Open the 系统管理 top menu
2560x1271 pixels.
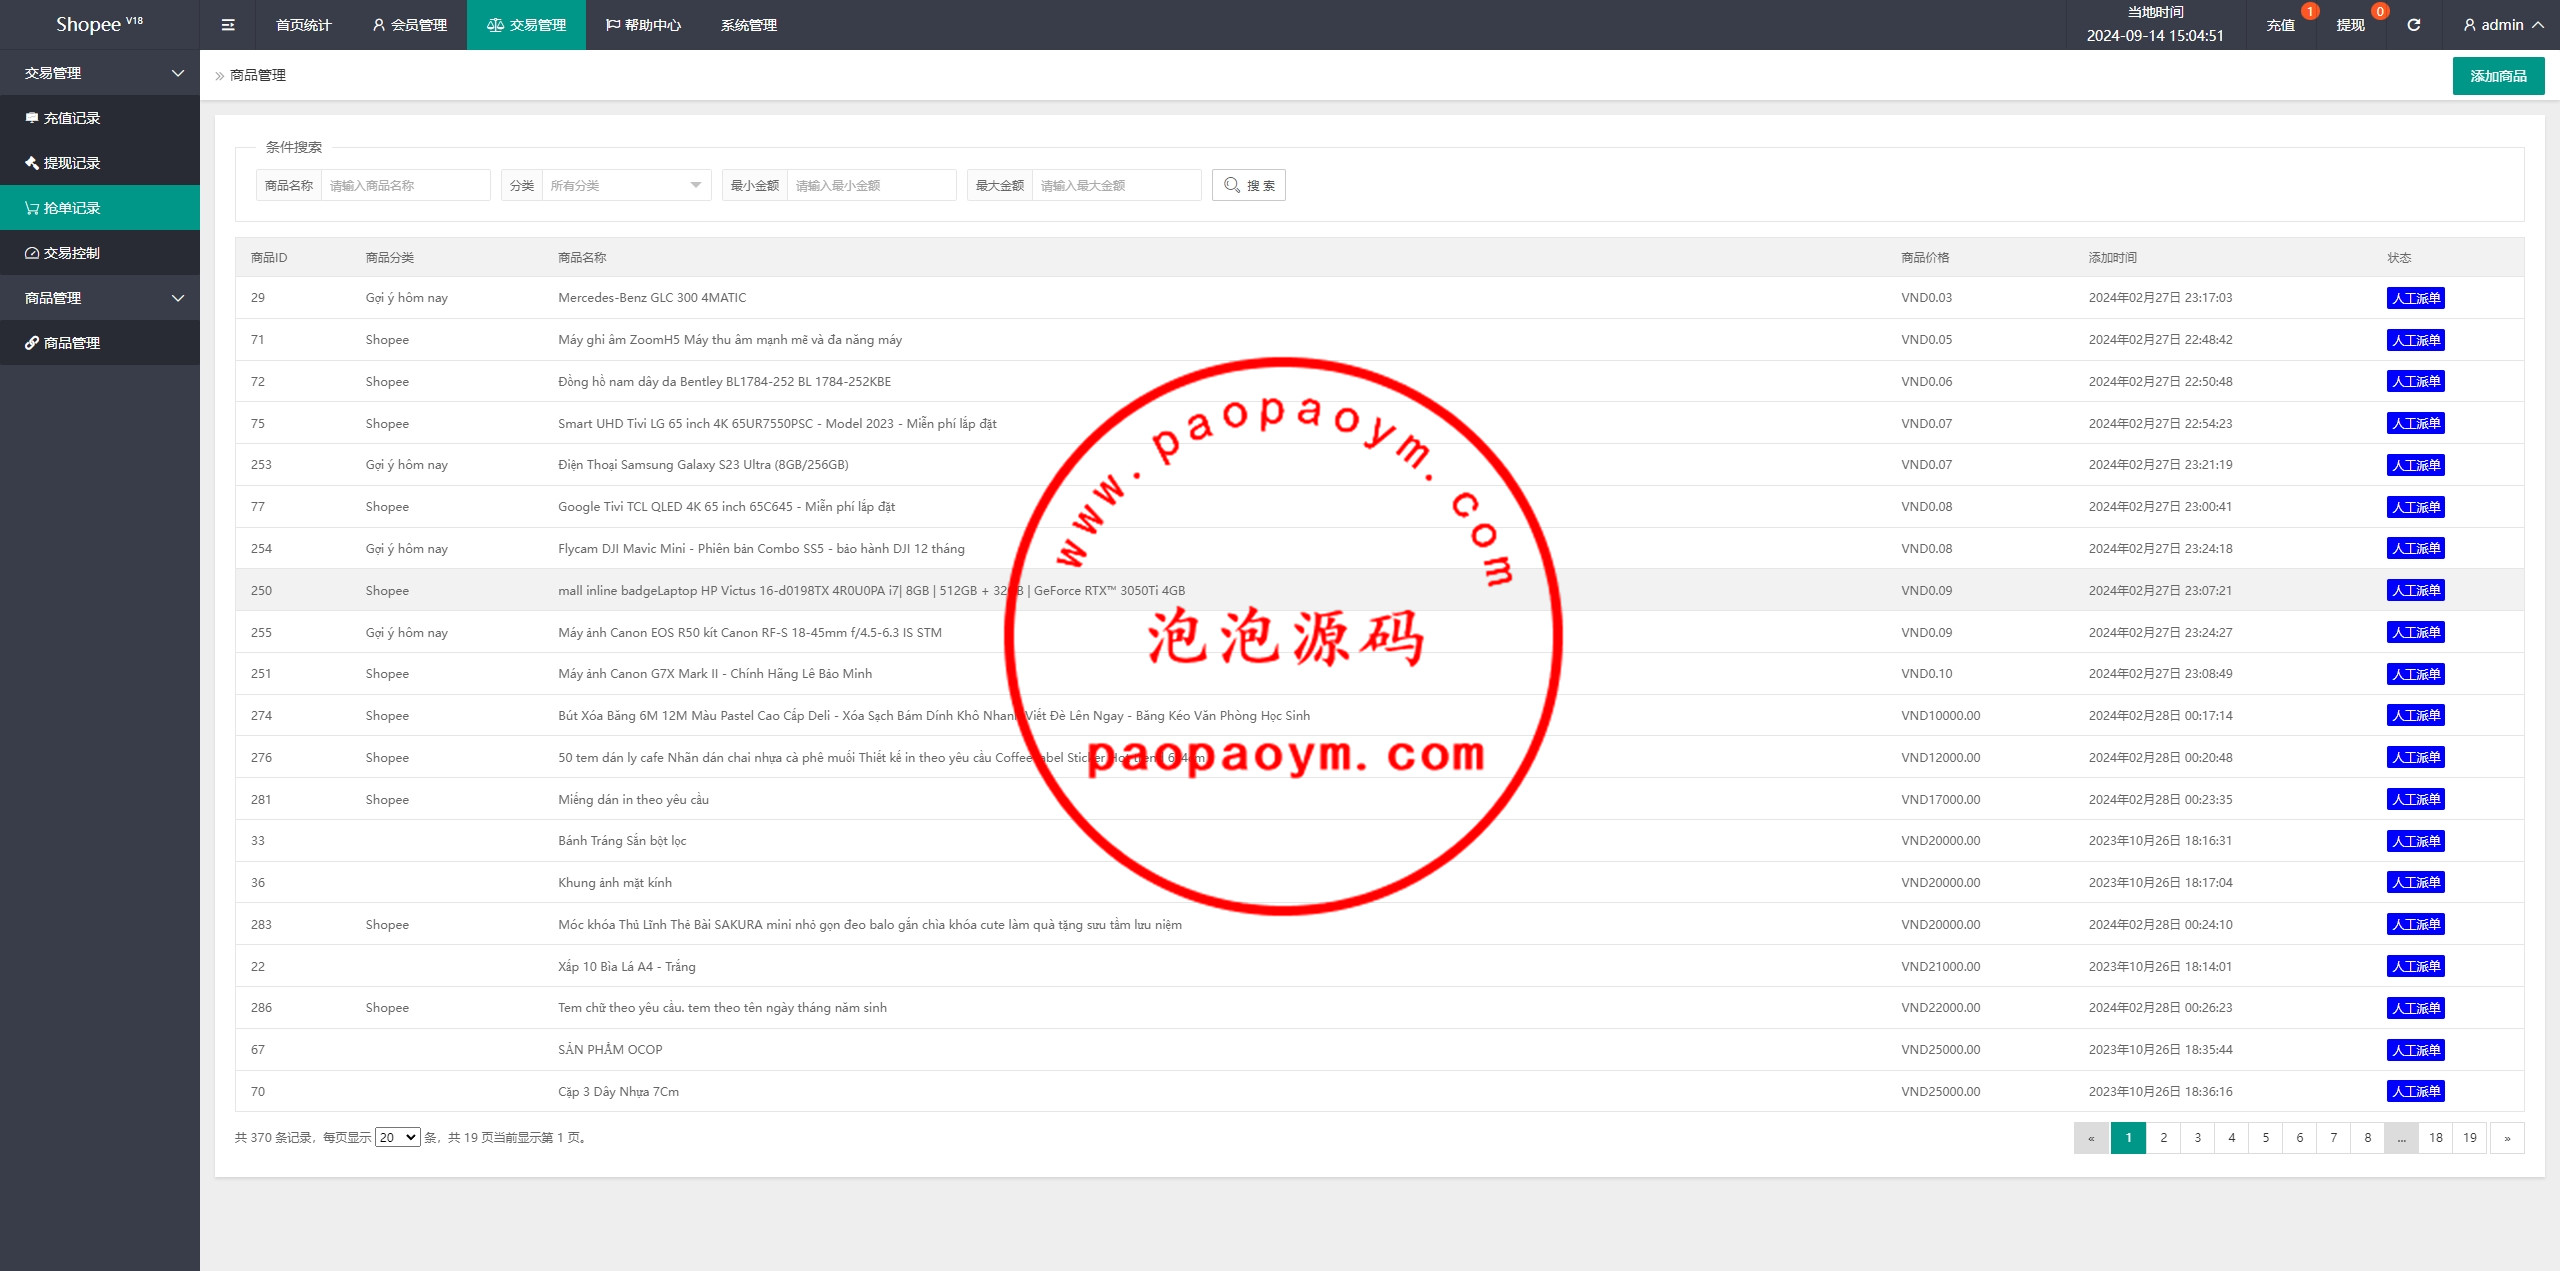pos(749,25)
